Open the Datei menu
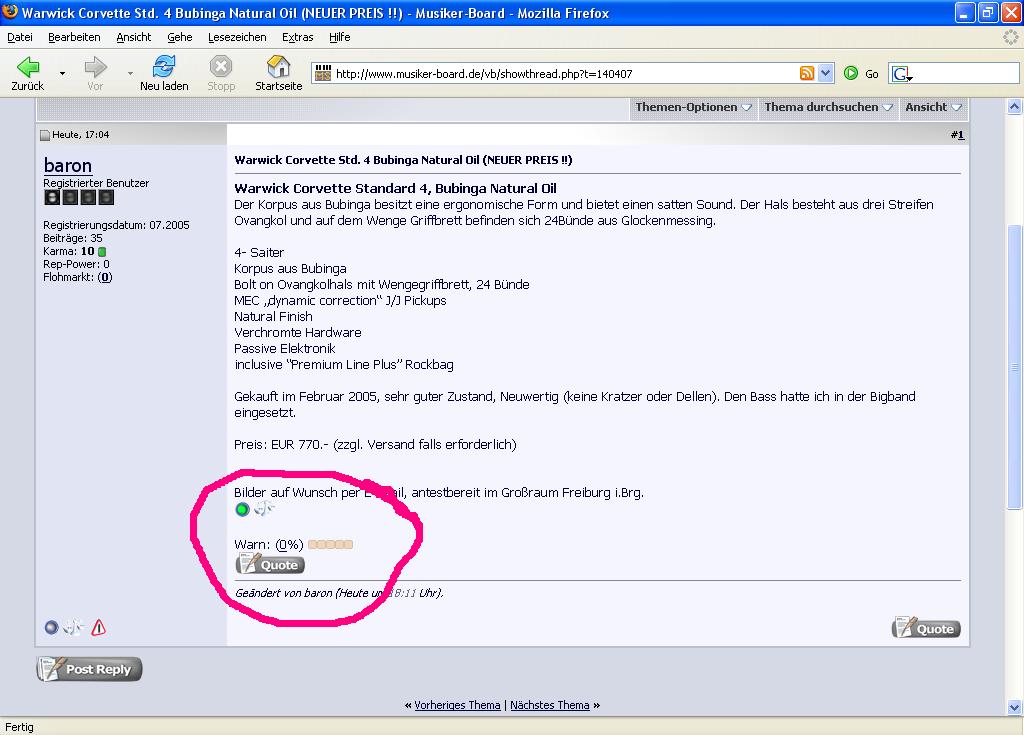1024x735 pixels. [x=20, y=37]
